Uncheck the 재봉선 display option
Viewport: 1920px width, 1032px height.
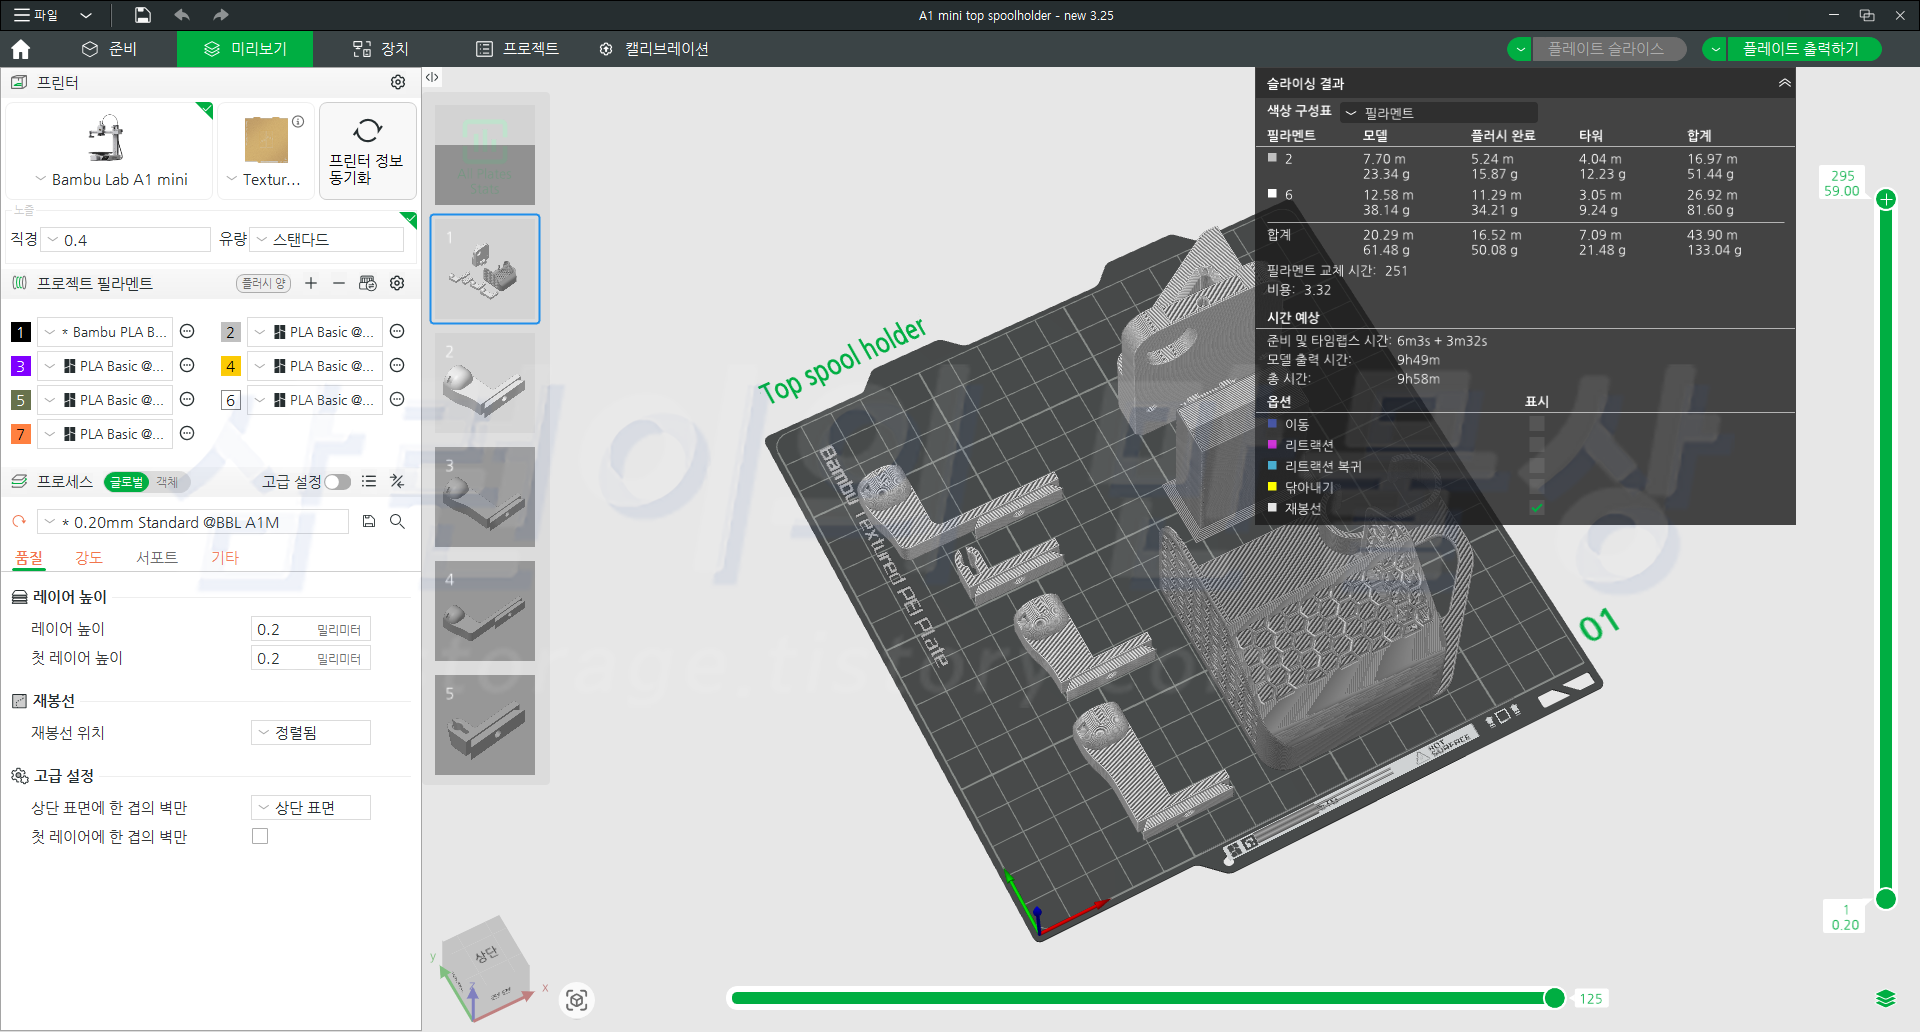[x=1536, y=508]
